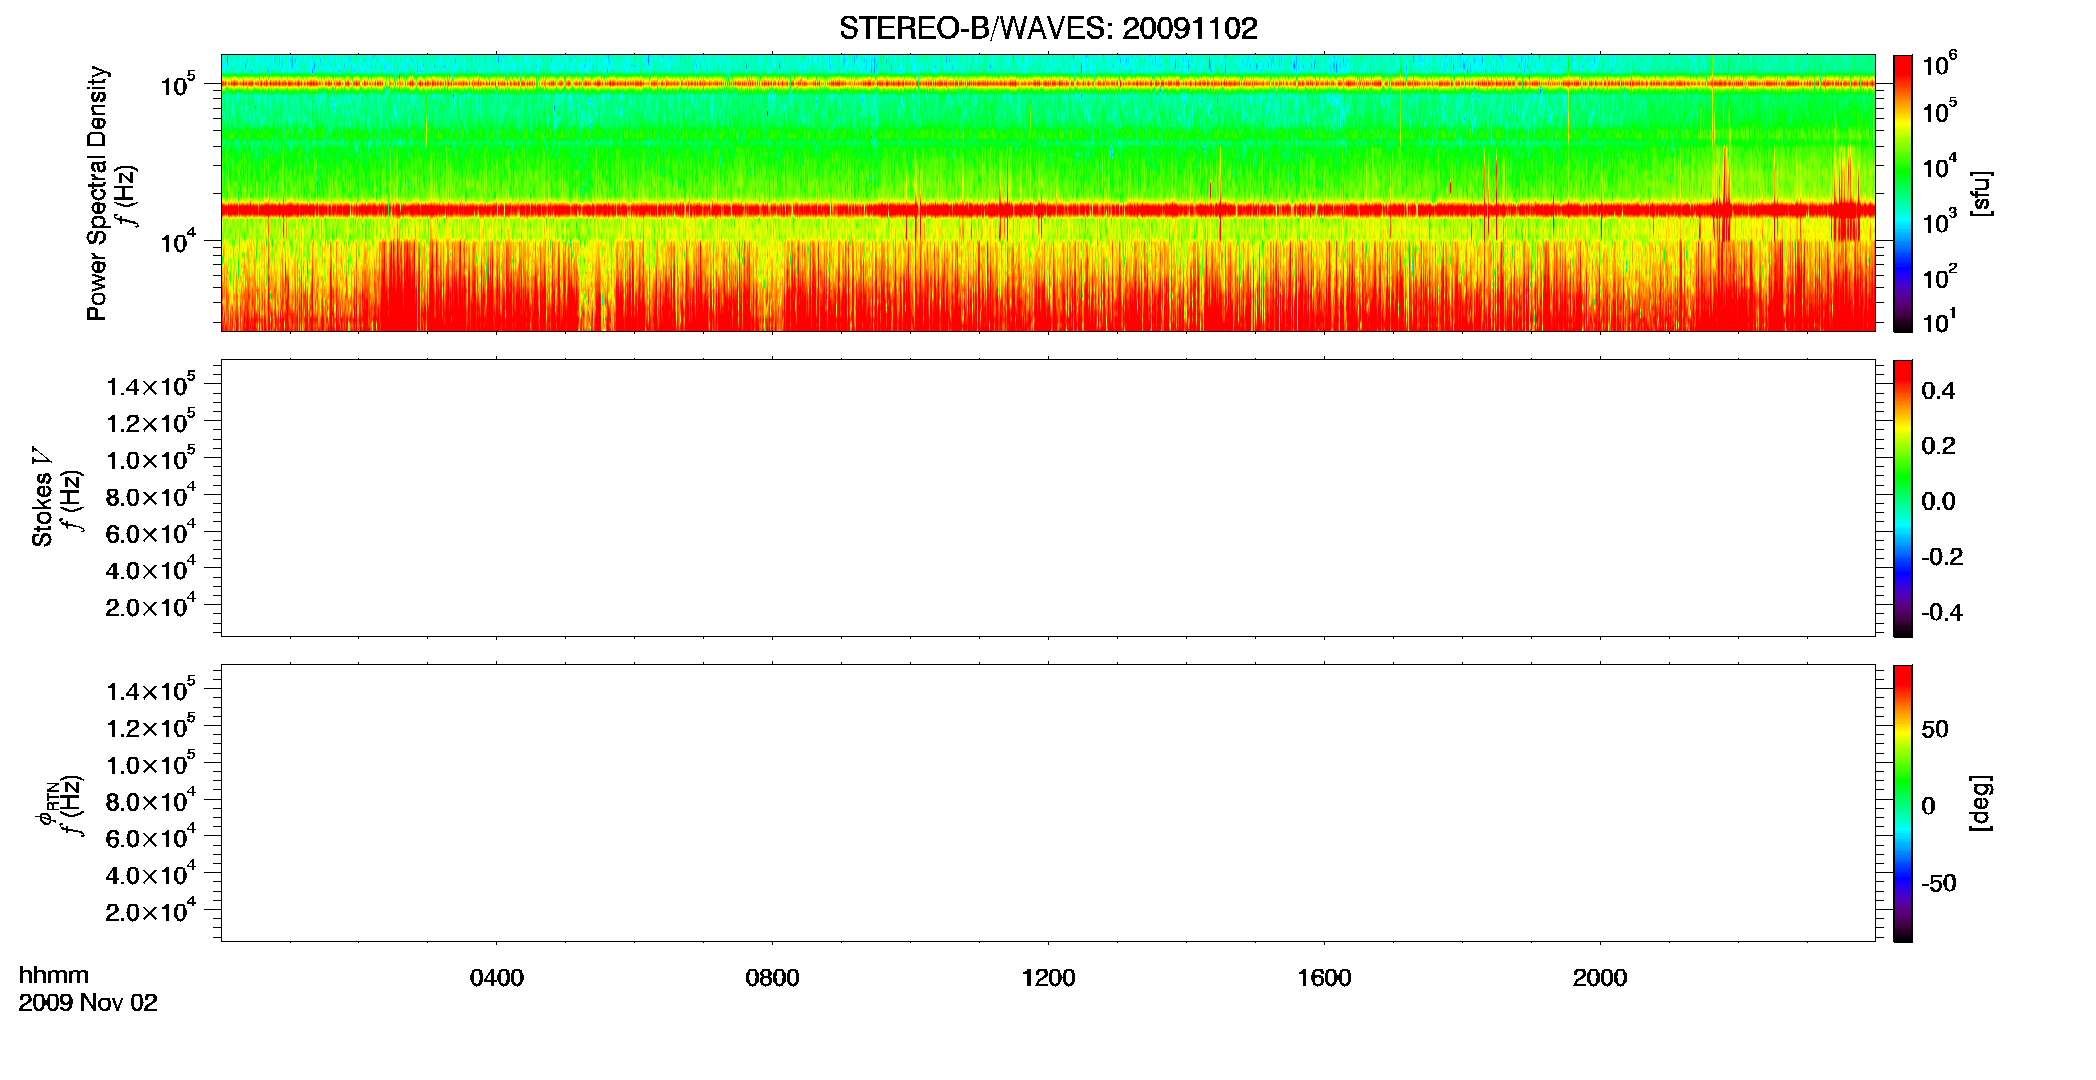Click the empty phi RTN plot panel

coord(1048,803)
